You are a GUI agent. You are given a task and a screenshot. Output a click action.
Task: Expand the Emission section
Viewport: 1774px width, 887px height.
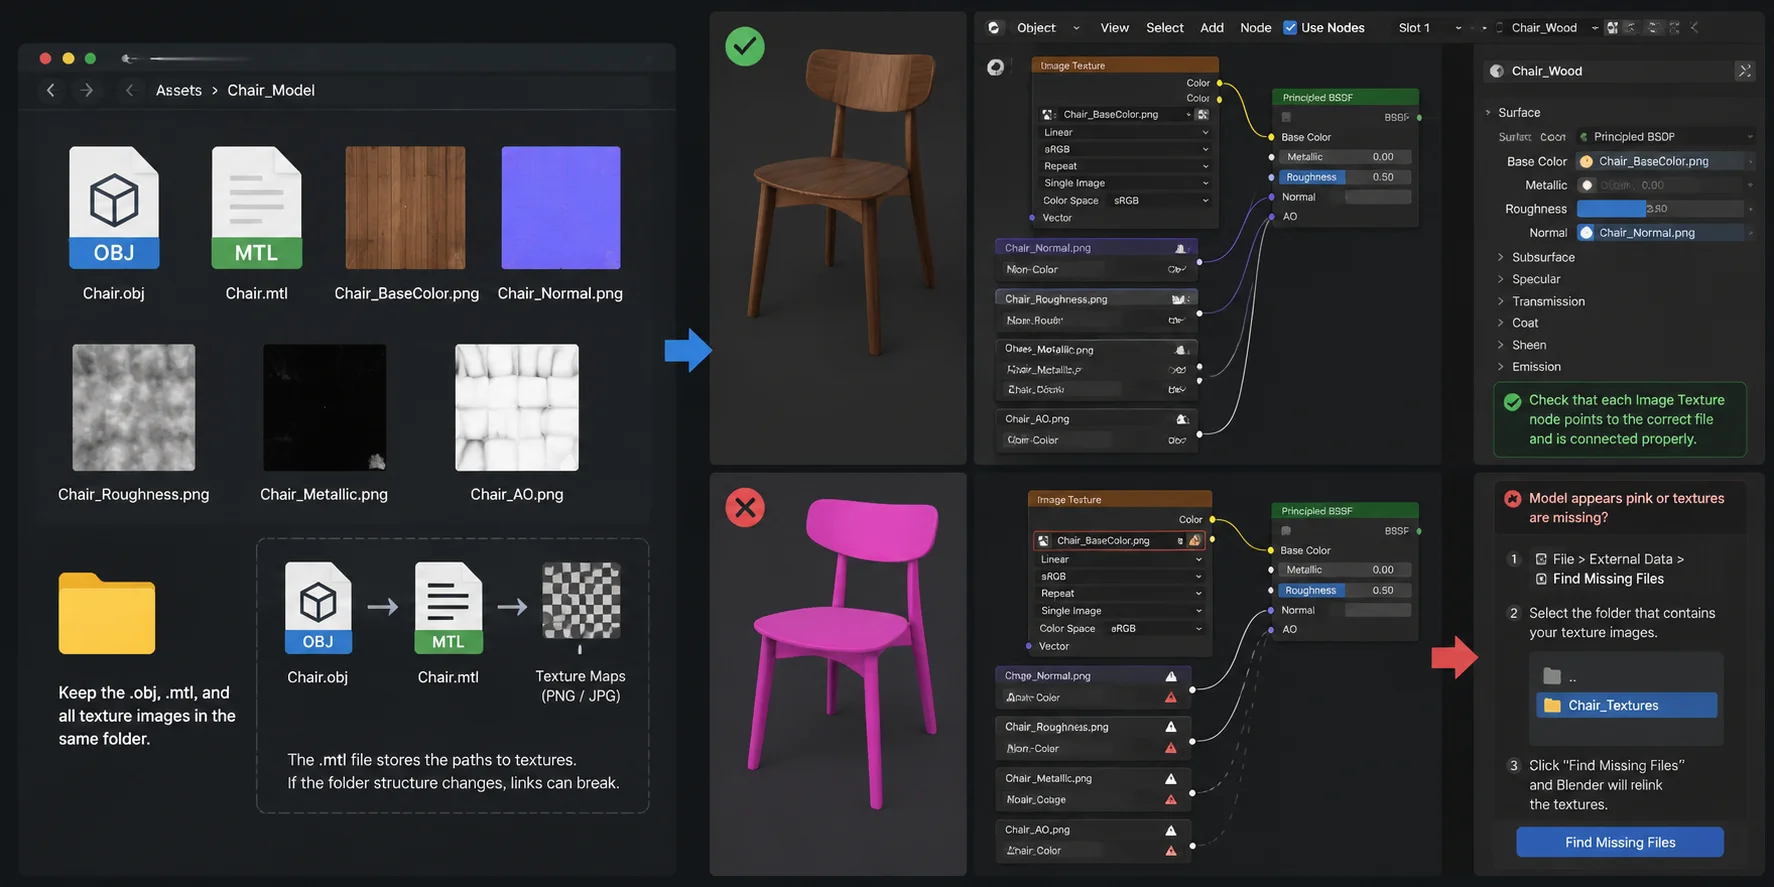pos(1529,367)
